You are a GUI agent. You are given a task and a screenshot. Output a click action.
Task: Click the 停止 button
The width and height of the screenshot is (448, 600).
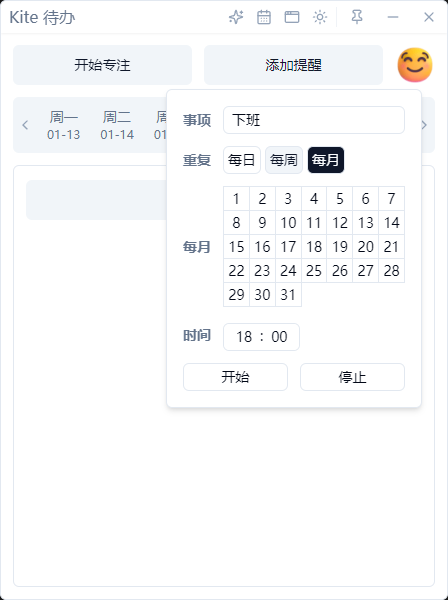click(x=352, y=377)
